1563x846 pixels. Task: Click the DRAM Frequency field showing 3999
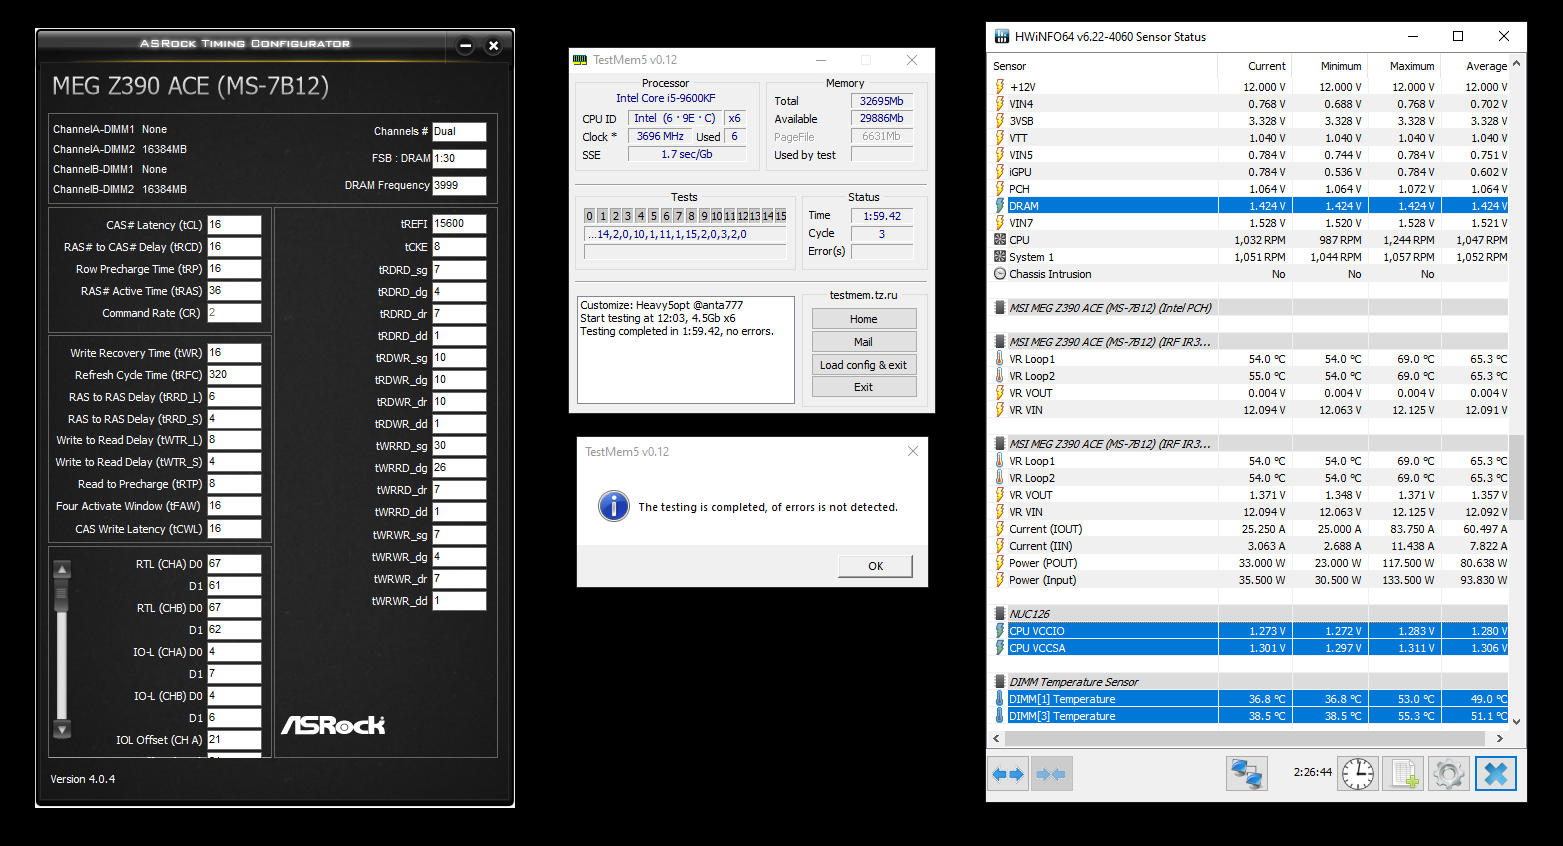459,185
